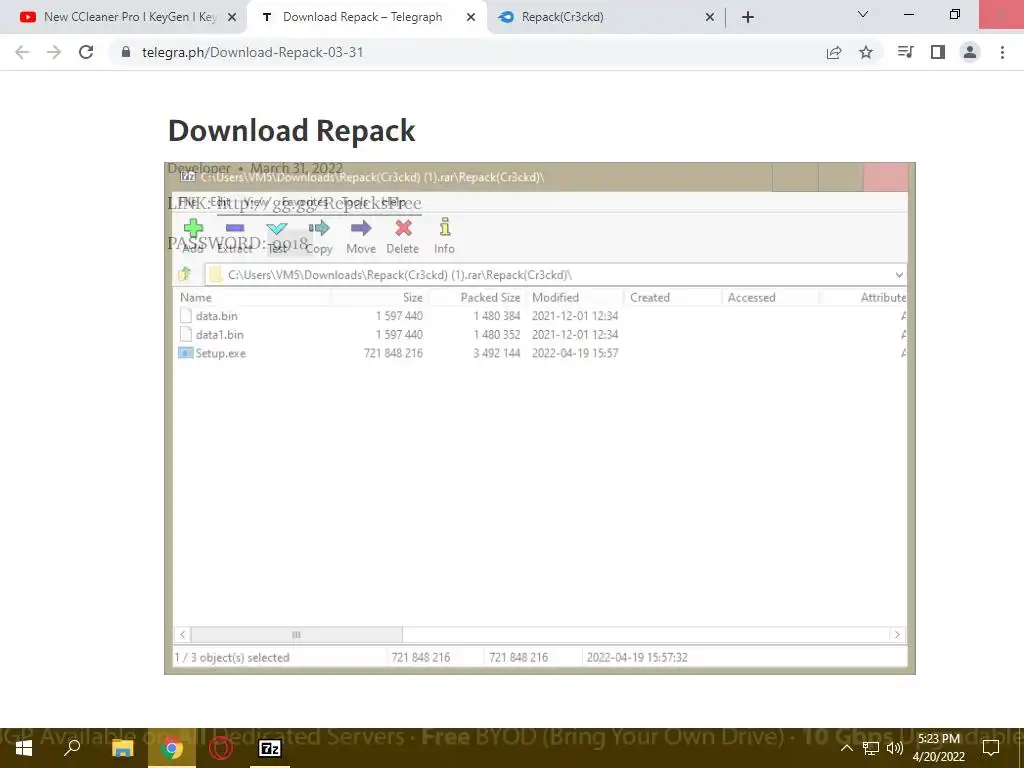
Task: Open the volume tray icon
Action: click(x=895, y=748)
